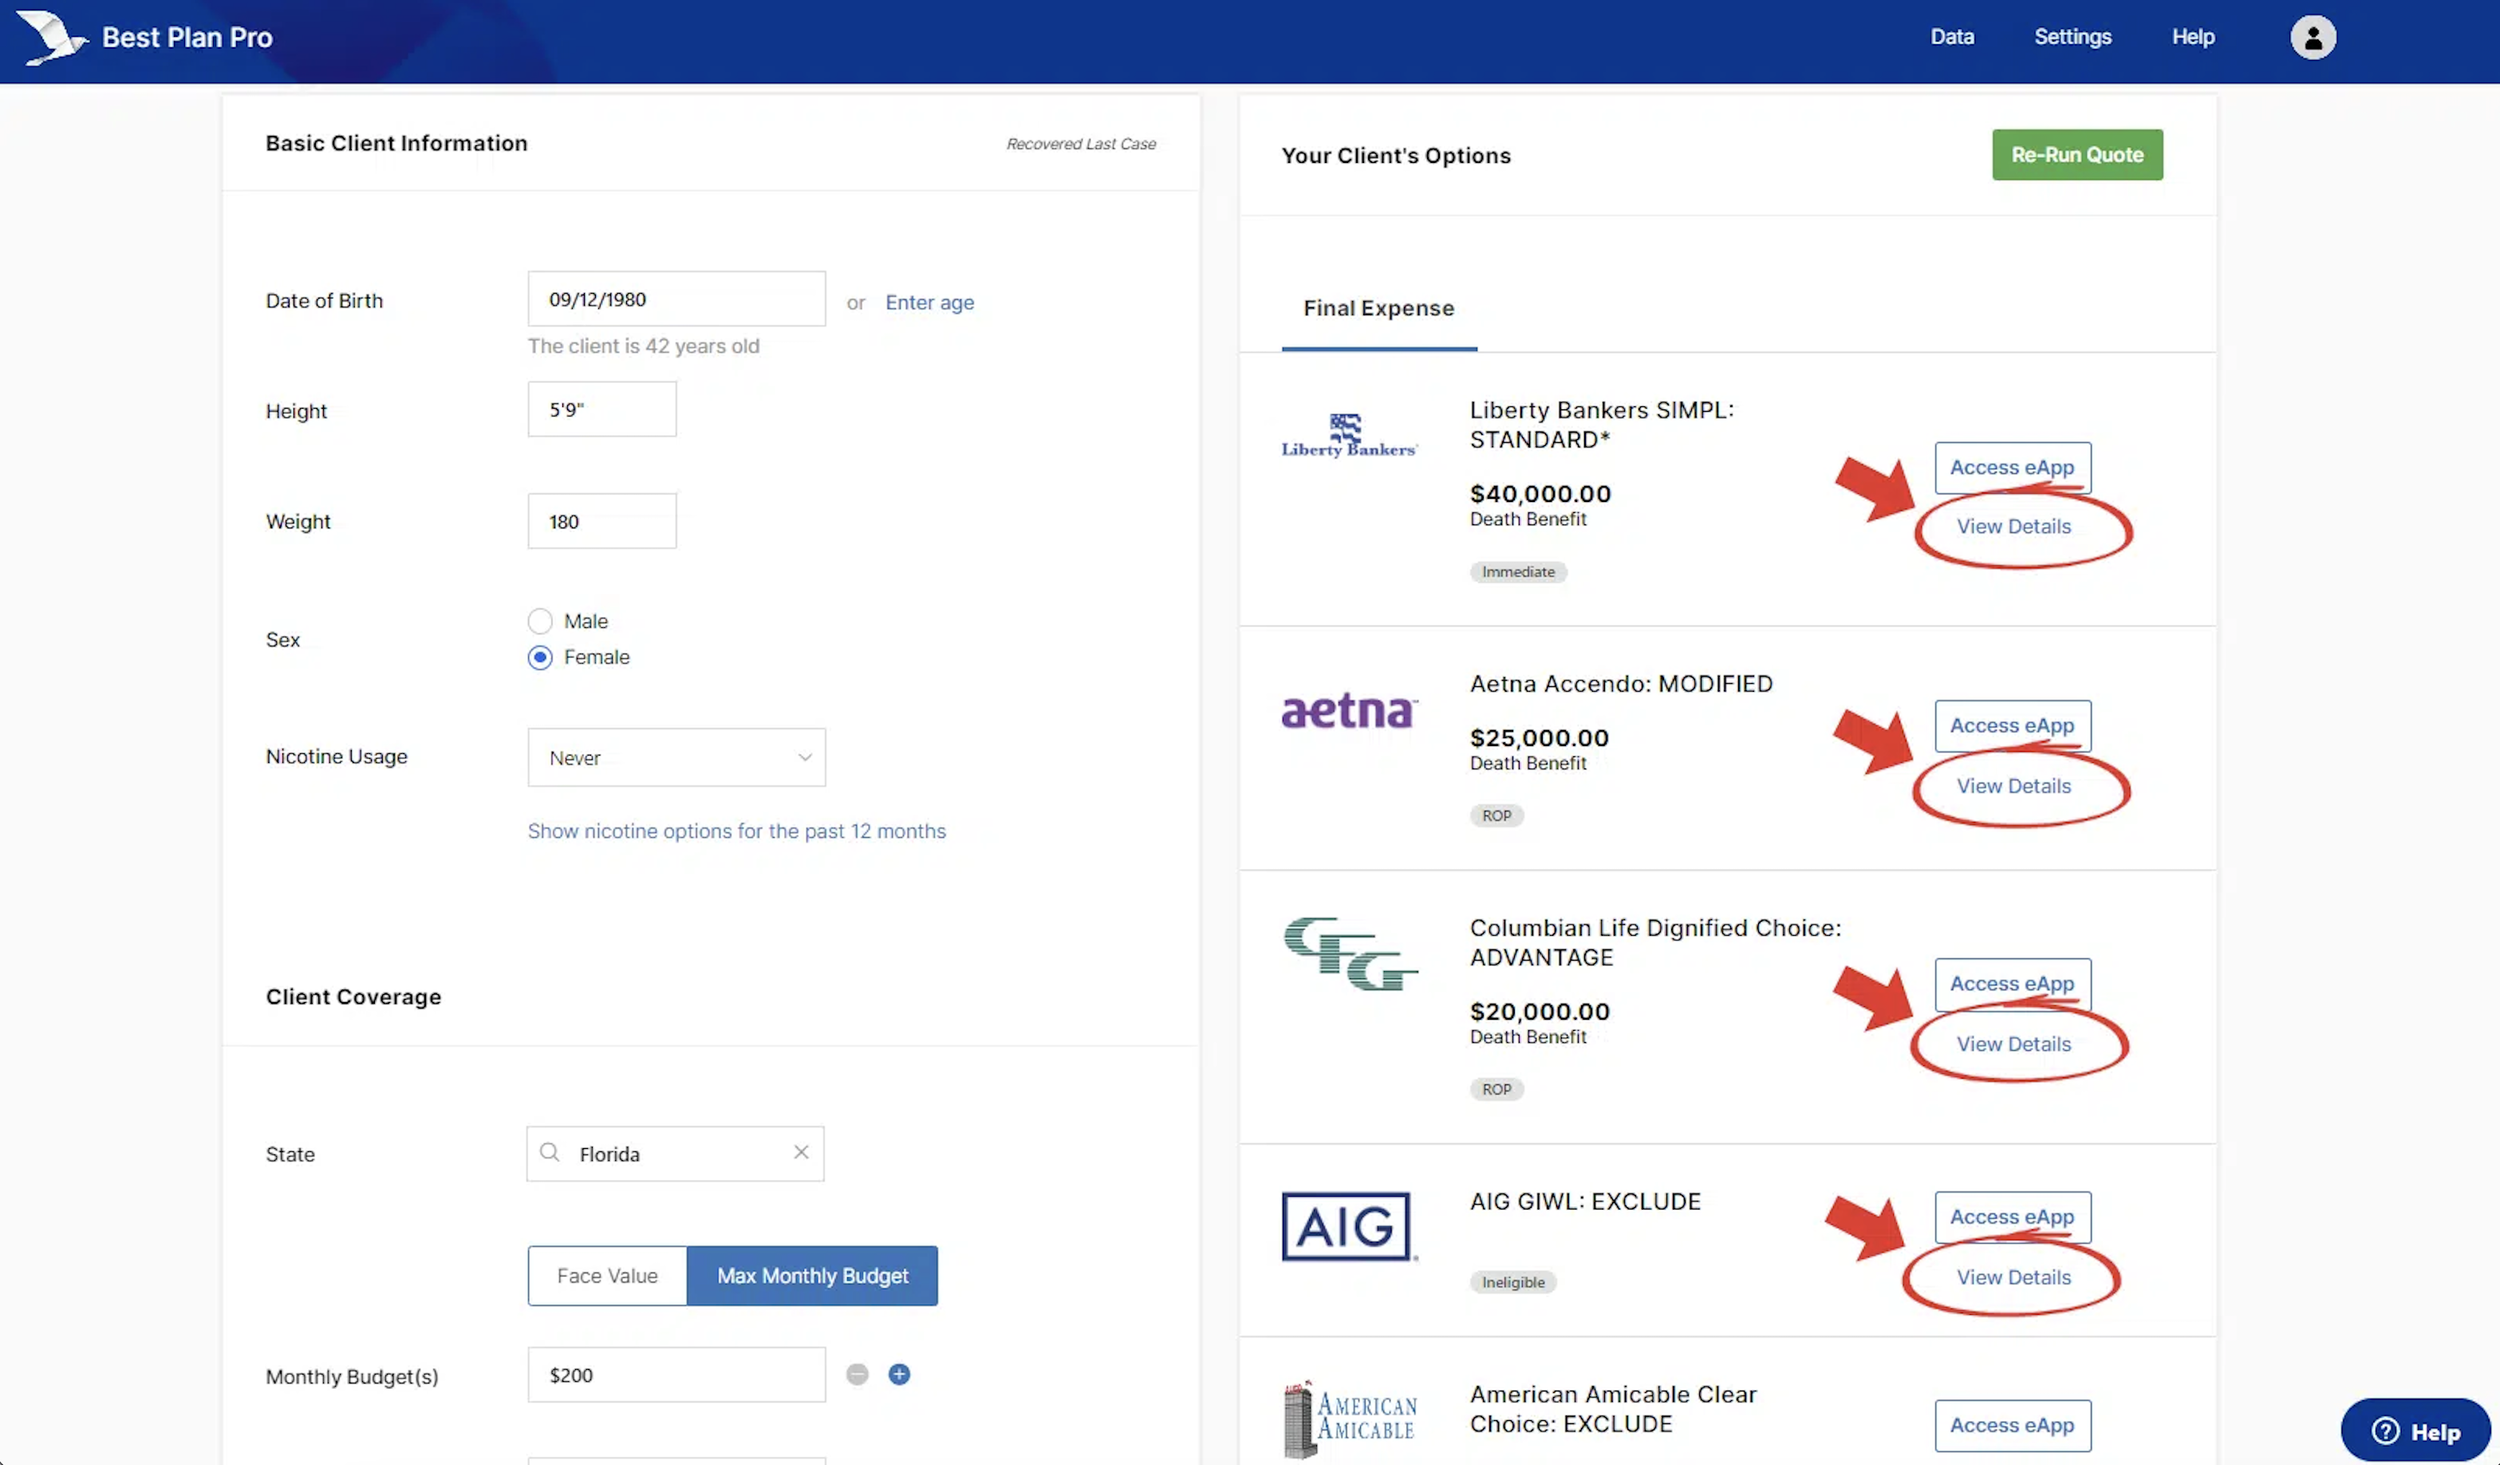This screenshot has width=2500, height=1465.
Task: Open the Nicotine Usage dropdown
Action: click(676, 757)
